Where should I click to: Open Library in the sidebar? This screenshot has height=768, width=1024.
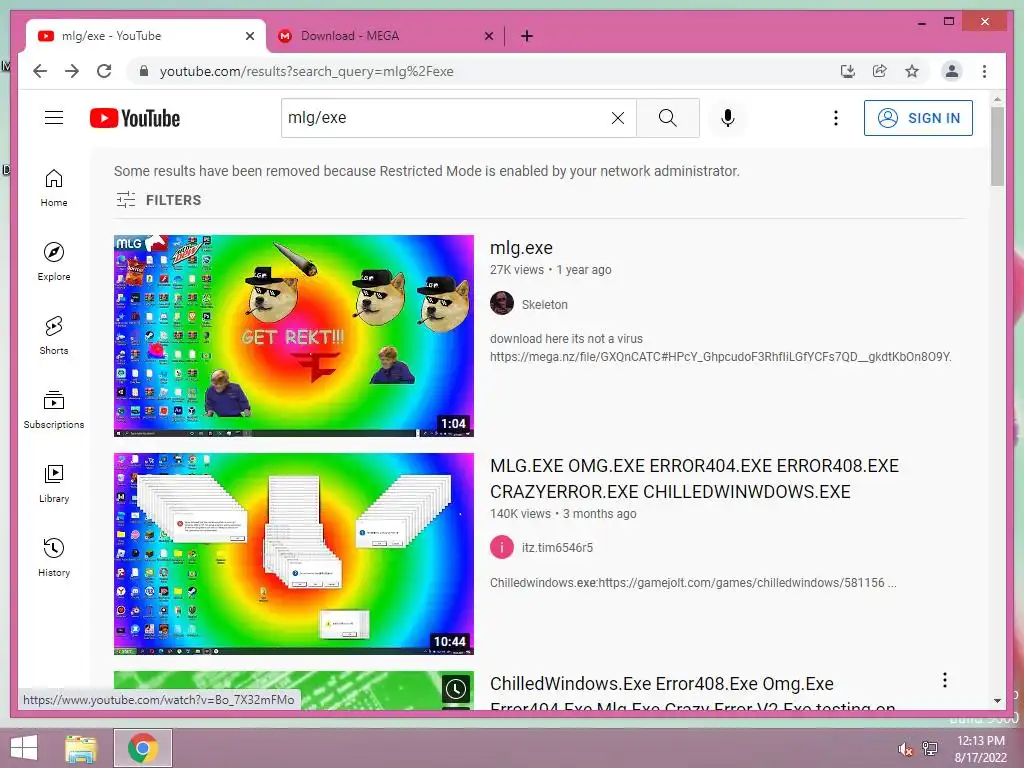(54, 483)
